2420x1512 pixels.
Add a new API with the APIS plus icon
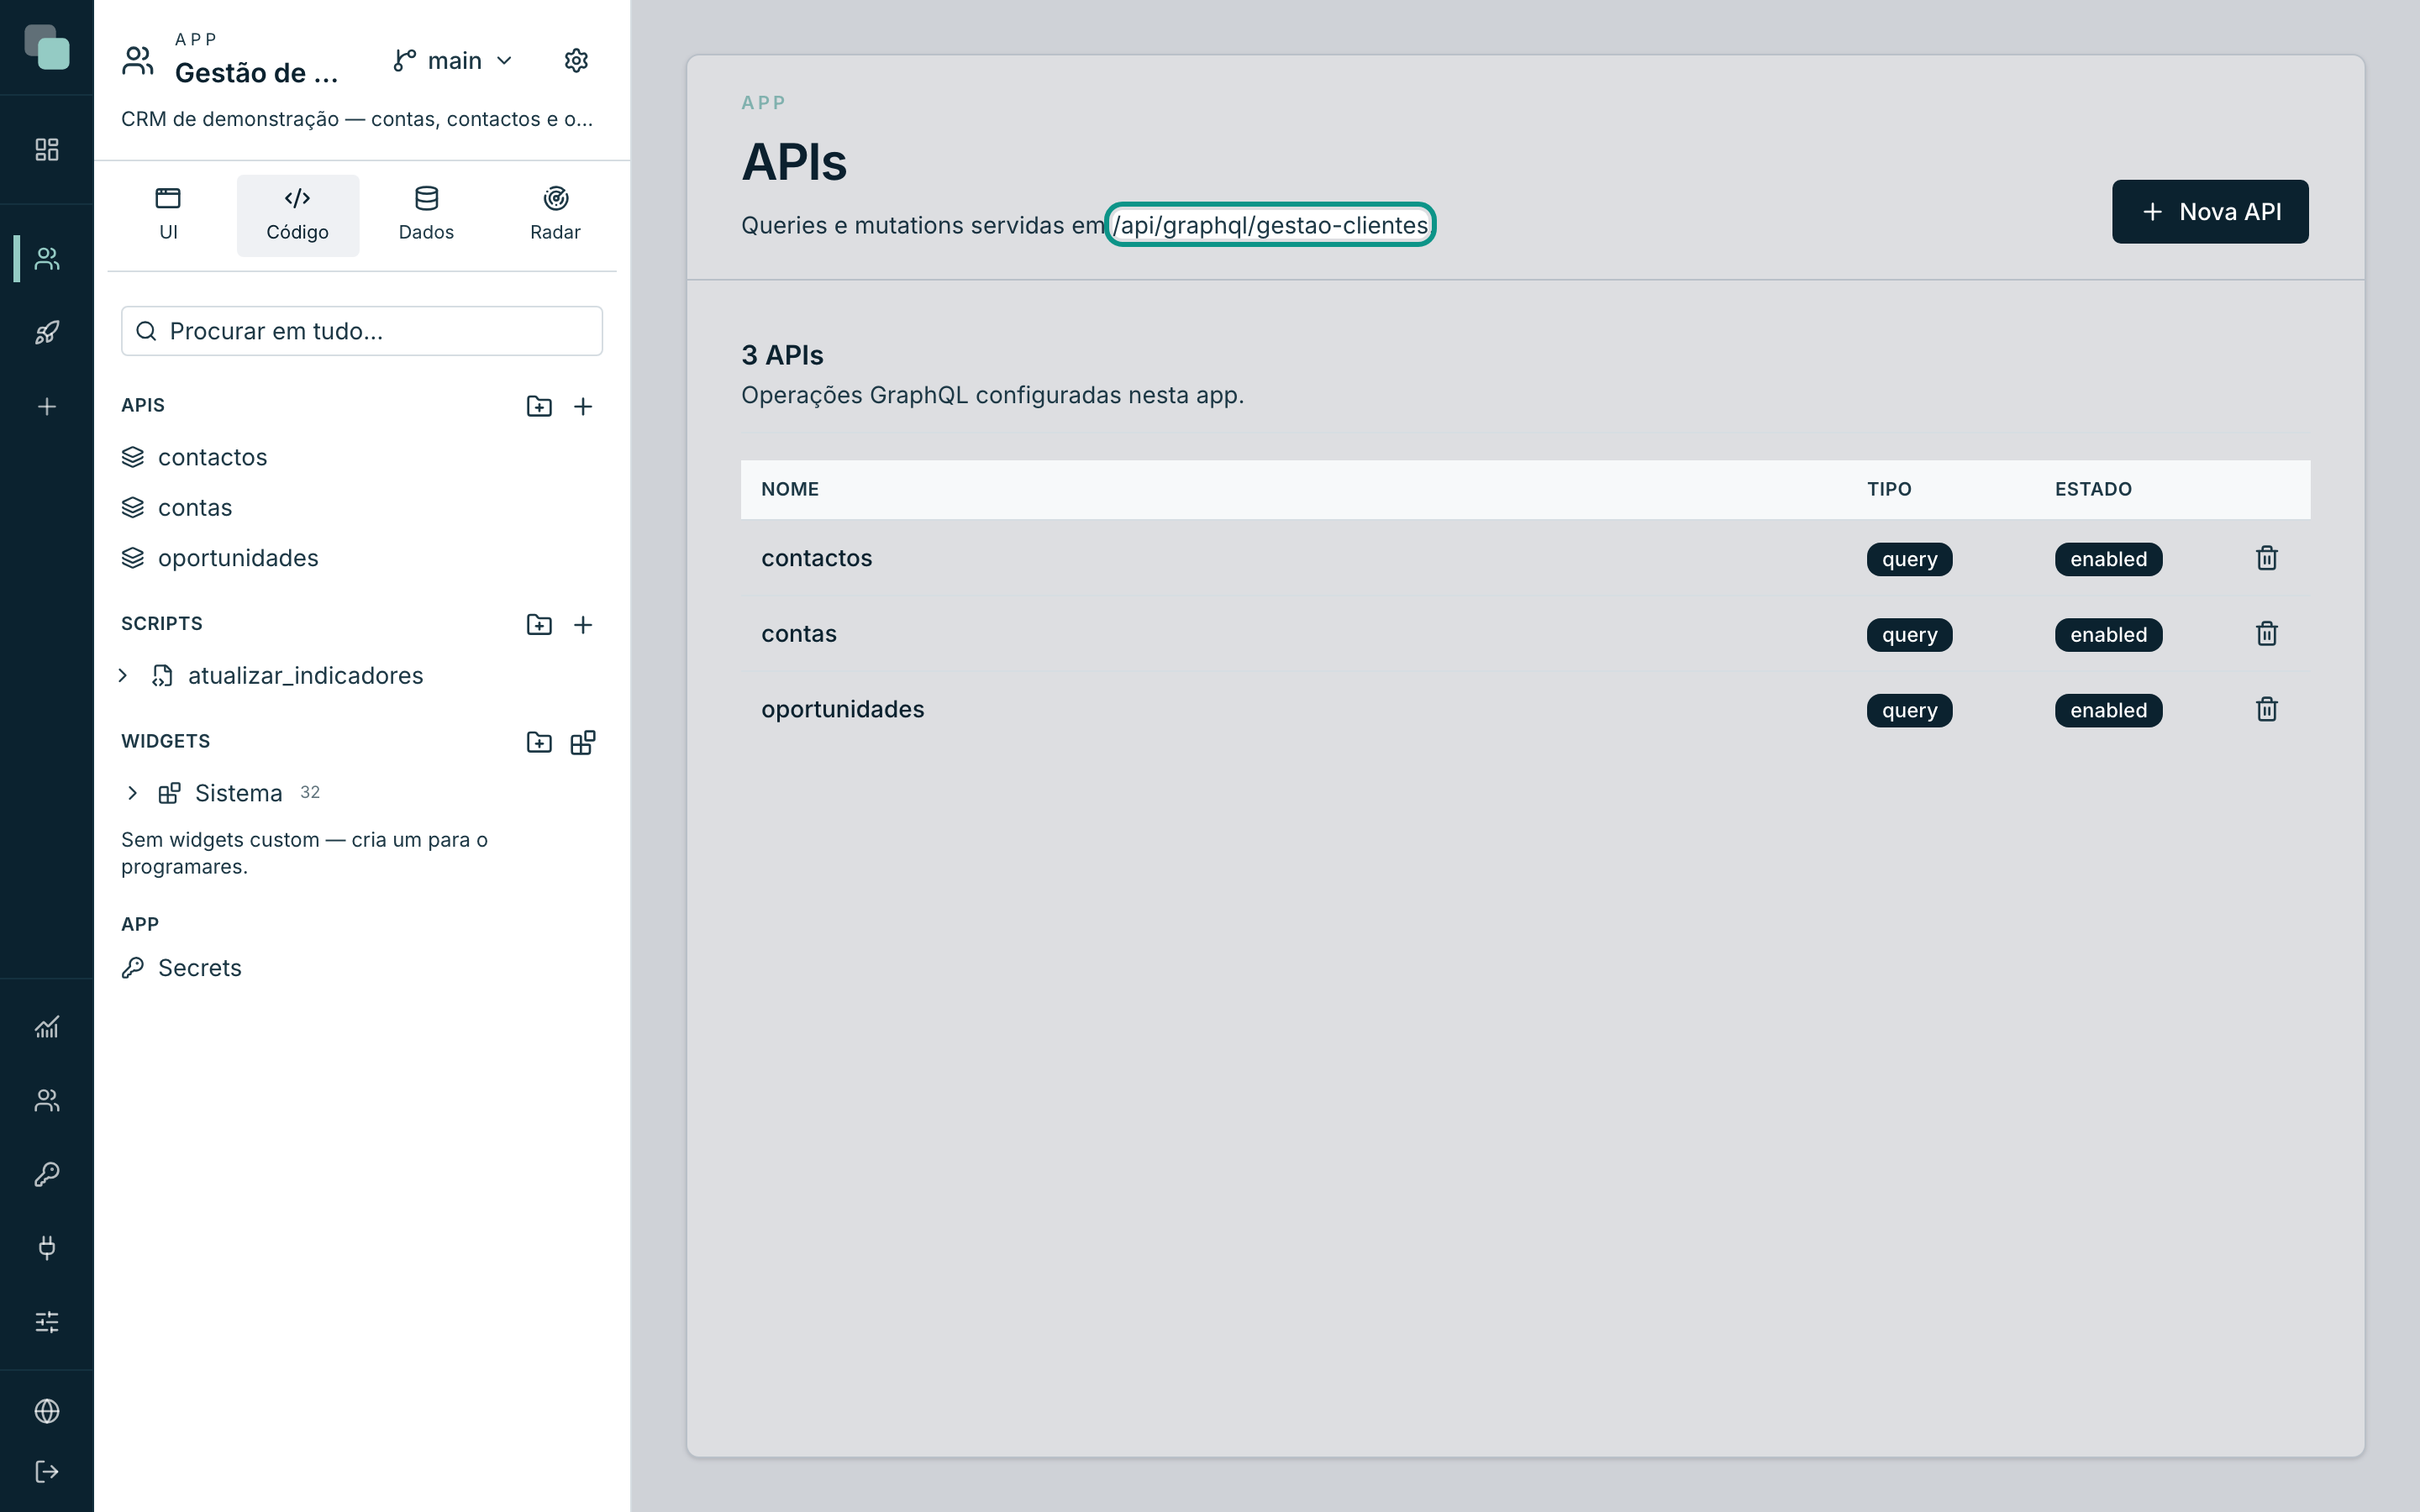[x=583, y=406]
